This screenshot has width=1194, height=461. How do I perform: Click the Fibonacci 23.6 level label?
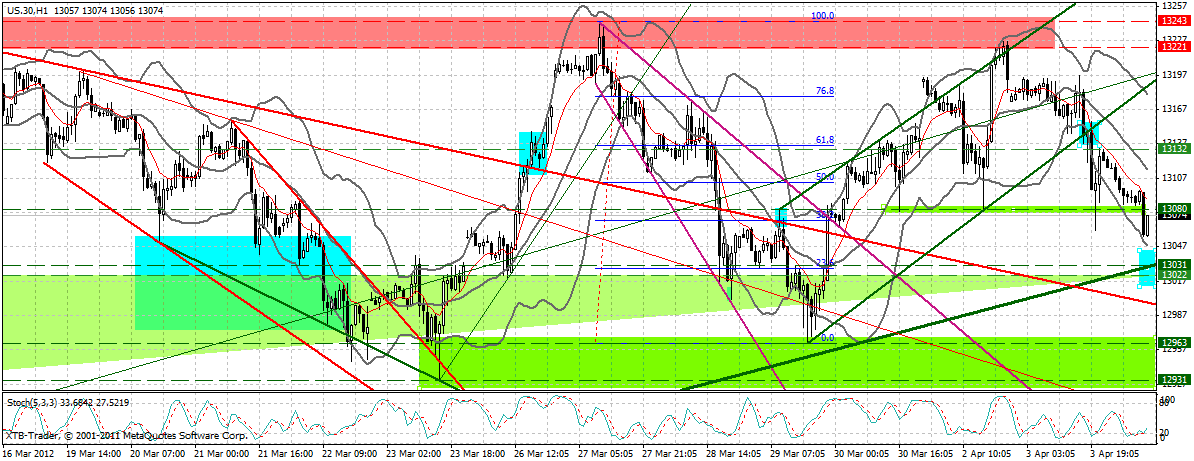pyautogui.click(x=825, y=263)
